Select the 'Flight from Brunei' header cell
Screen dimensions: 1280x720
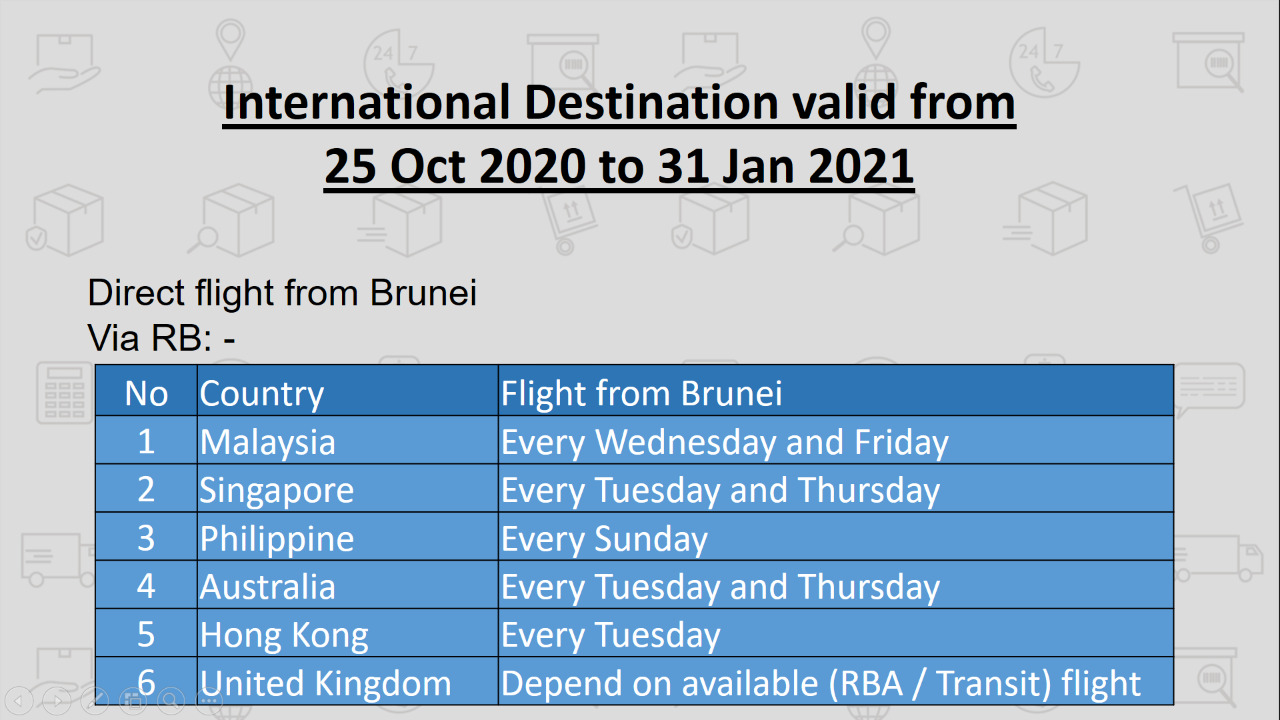coord(836,392)
